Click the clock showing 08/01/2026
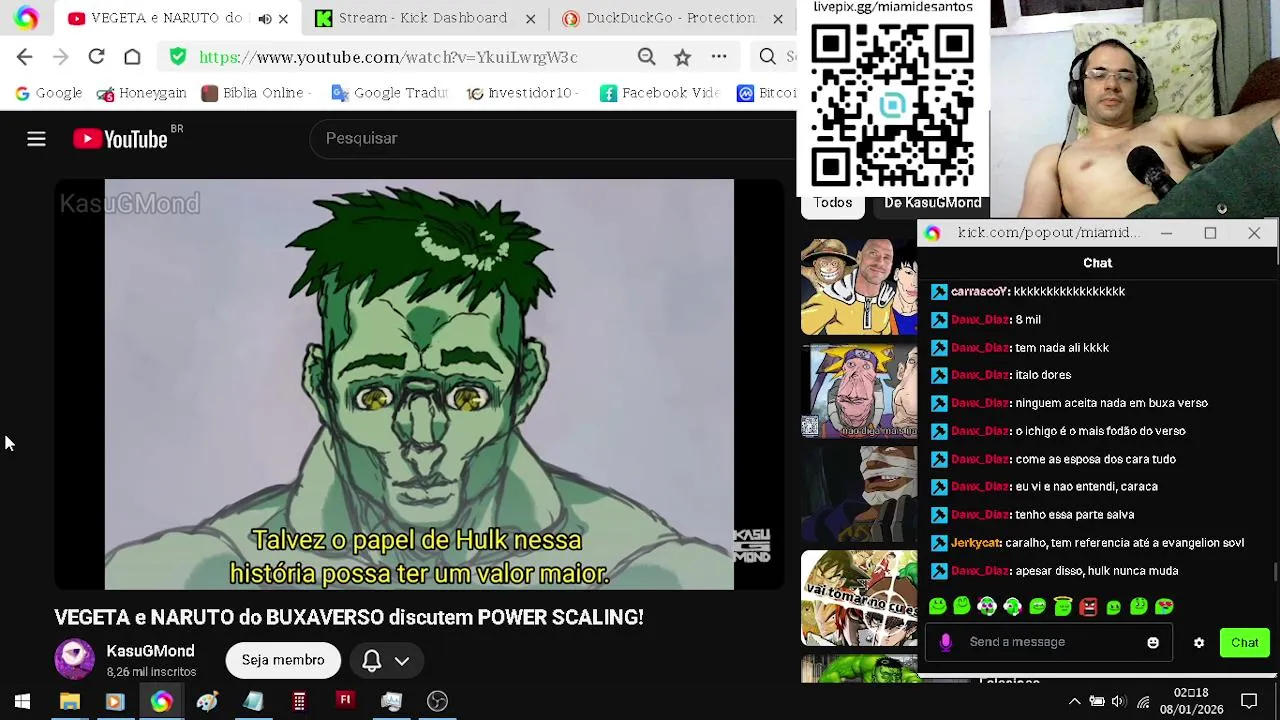Screen dimensions: 1280x720 coord(1191,701)
